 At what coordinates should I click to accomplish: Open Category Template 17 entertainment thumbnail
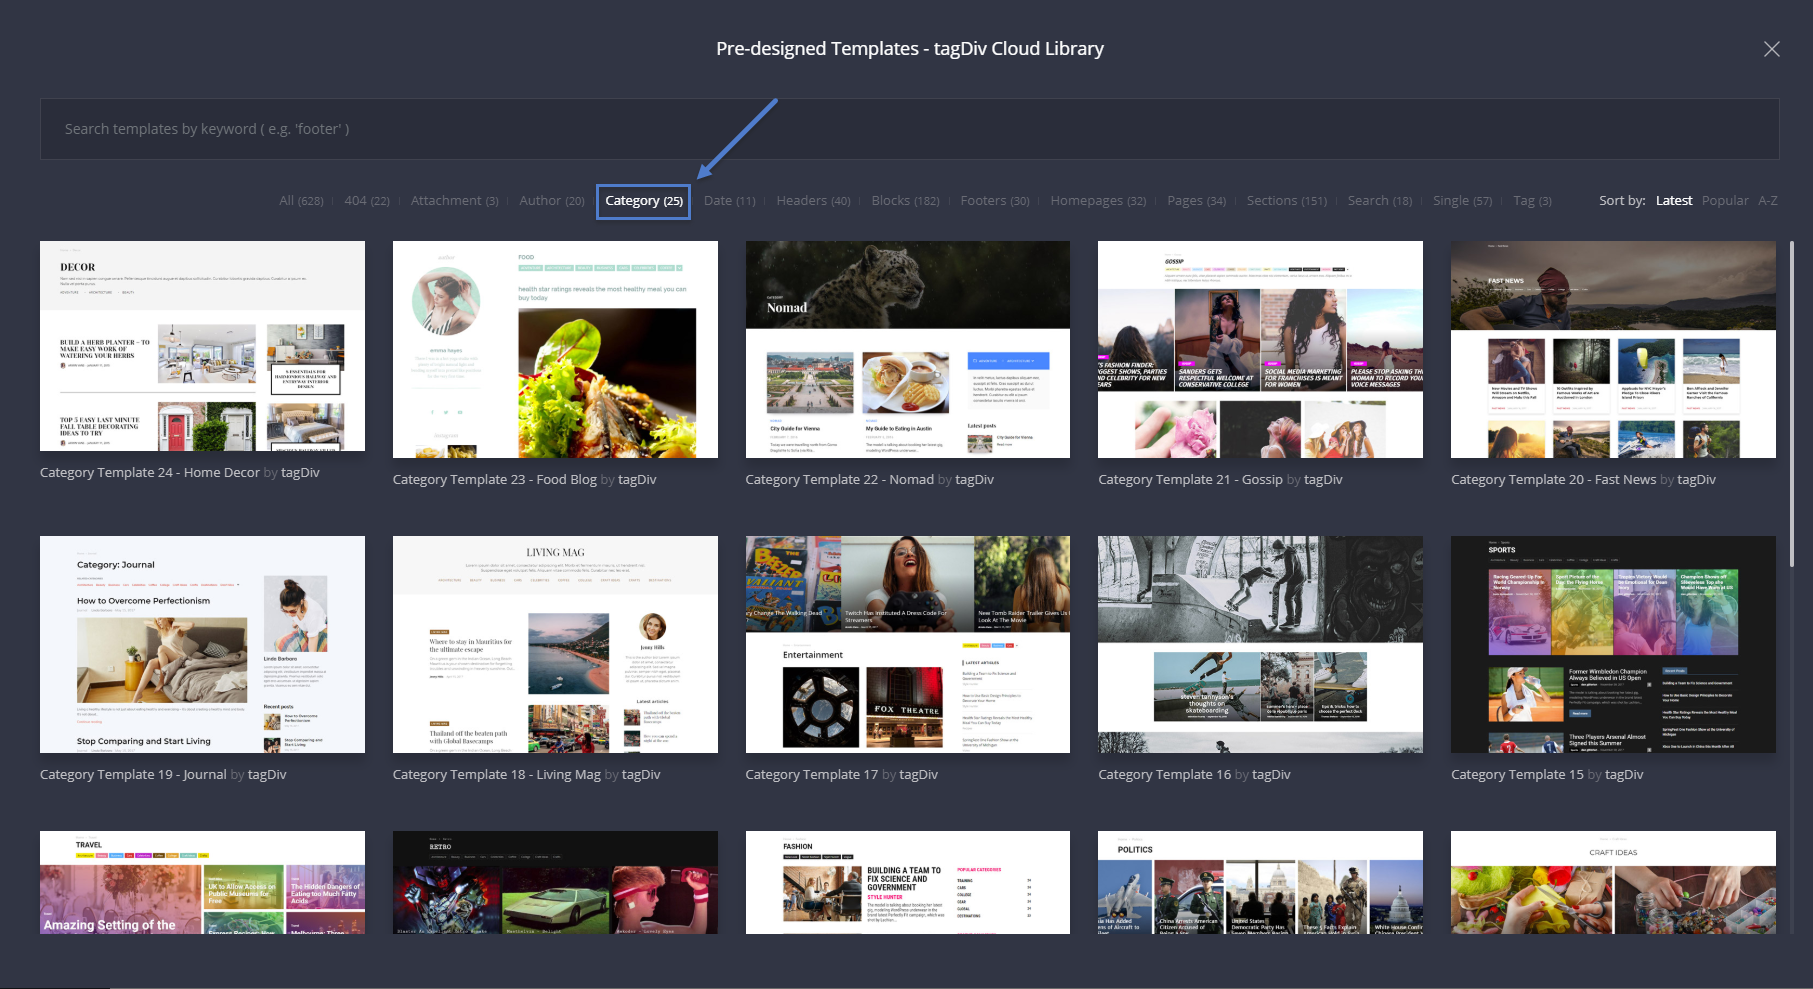908,644
